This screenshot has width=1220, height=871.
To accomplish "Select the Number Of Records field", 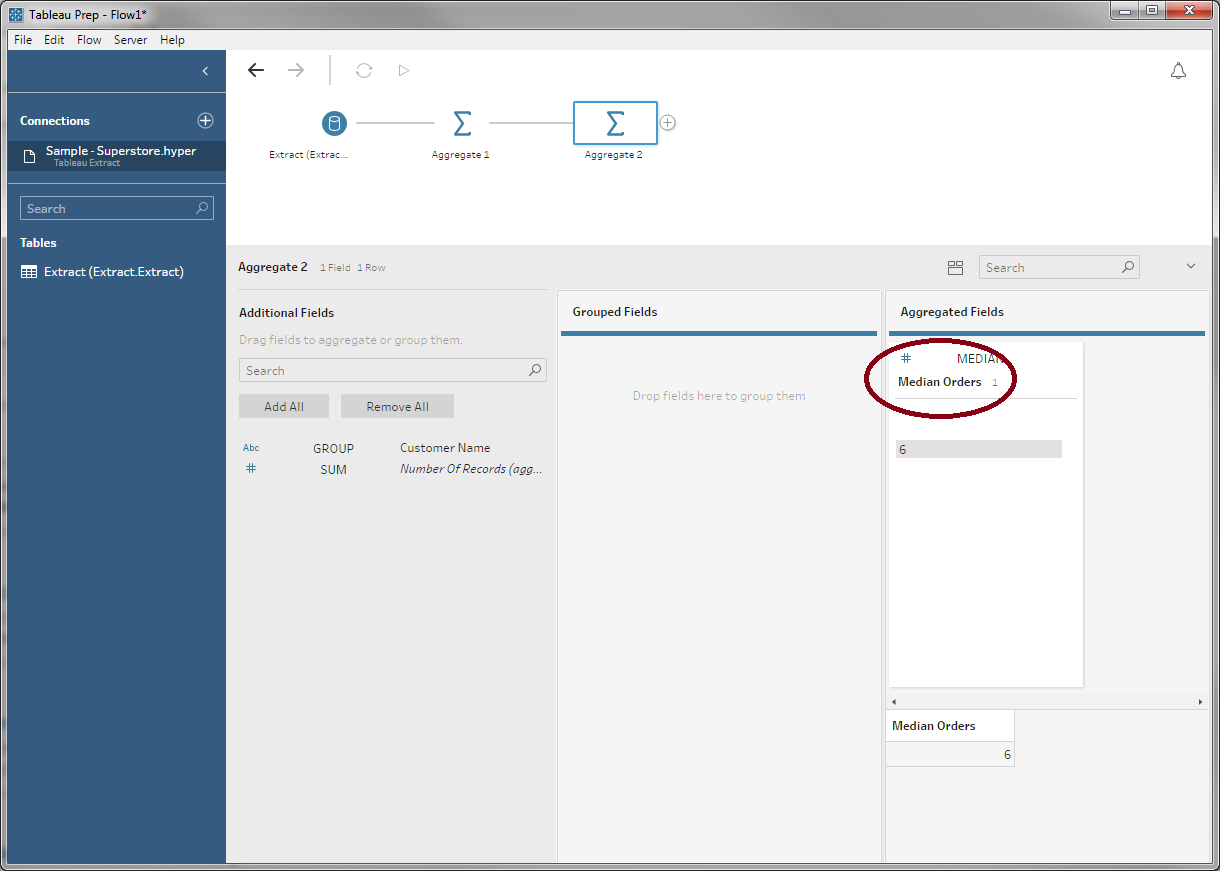I will pyautogui.click(x=471, y=469).
